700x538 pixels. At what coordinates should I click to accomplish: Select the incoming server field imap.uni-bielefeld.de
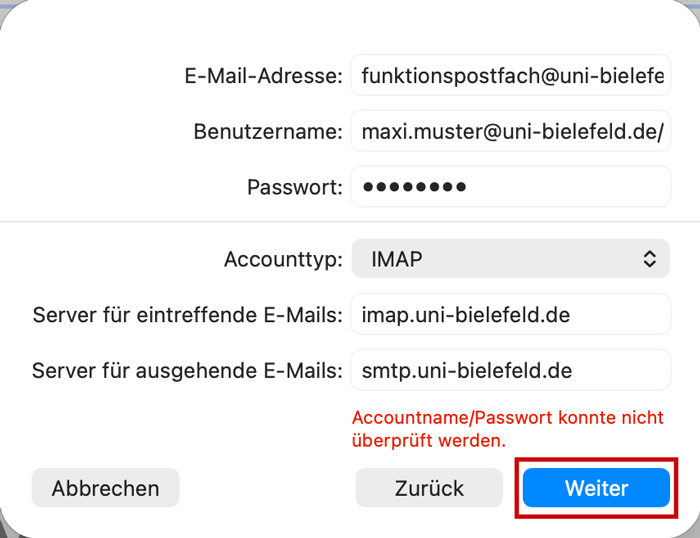pyautogui.click(x=510, y=315)
